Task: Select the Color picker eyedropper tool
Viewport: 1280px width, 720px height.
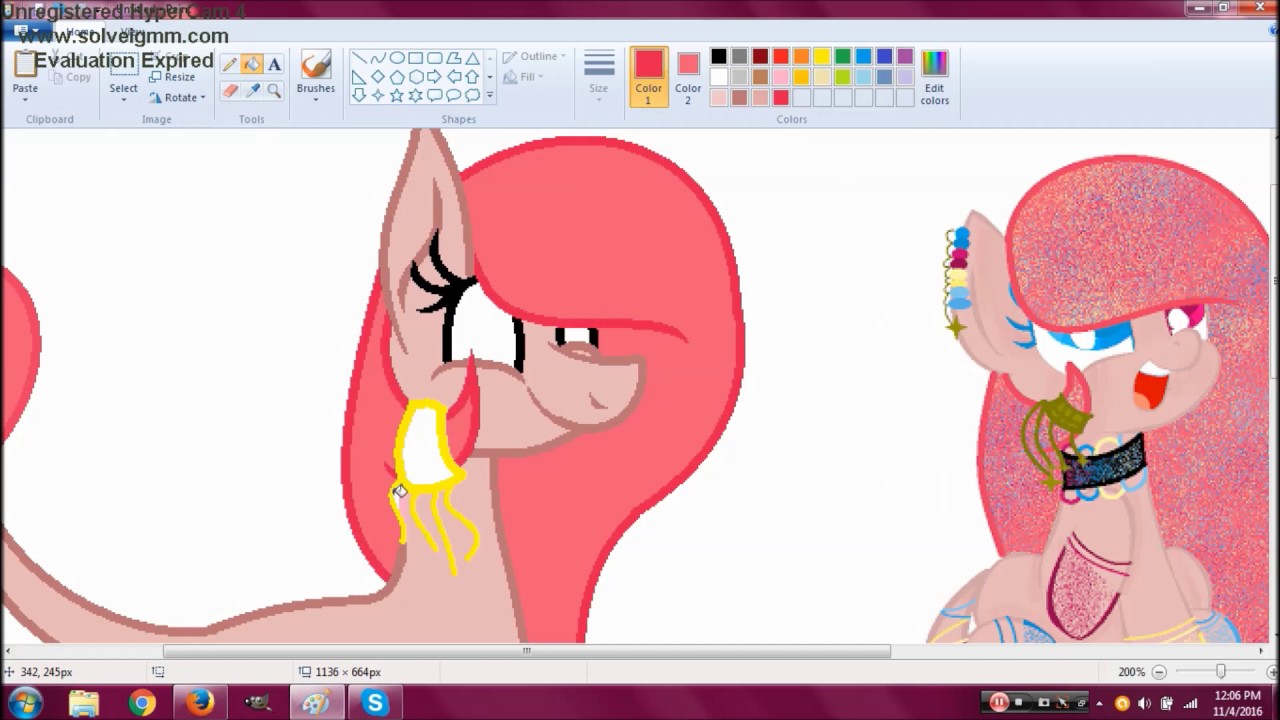Action: (x=252, y=91)
